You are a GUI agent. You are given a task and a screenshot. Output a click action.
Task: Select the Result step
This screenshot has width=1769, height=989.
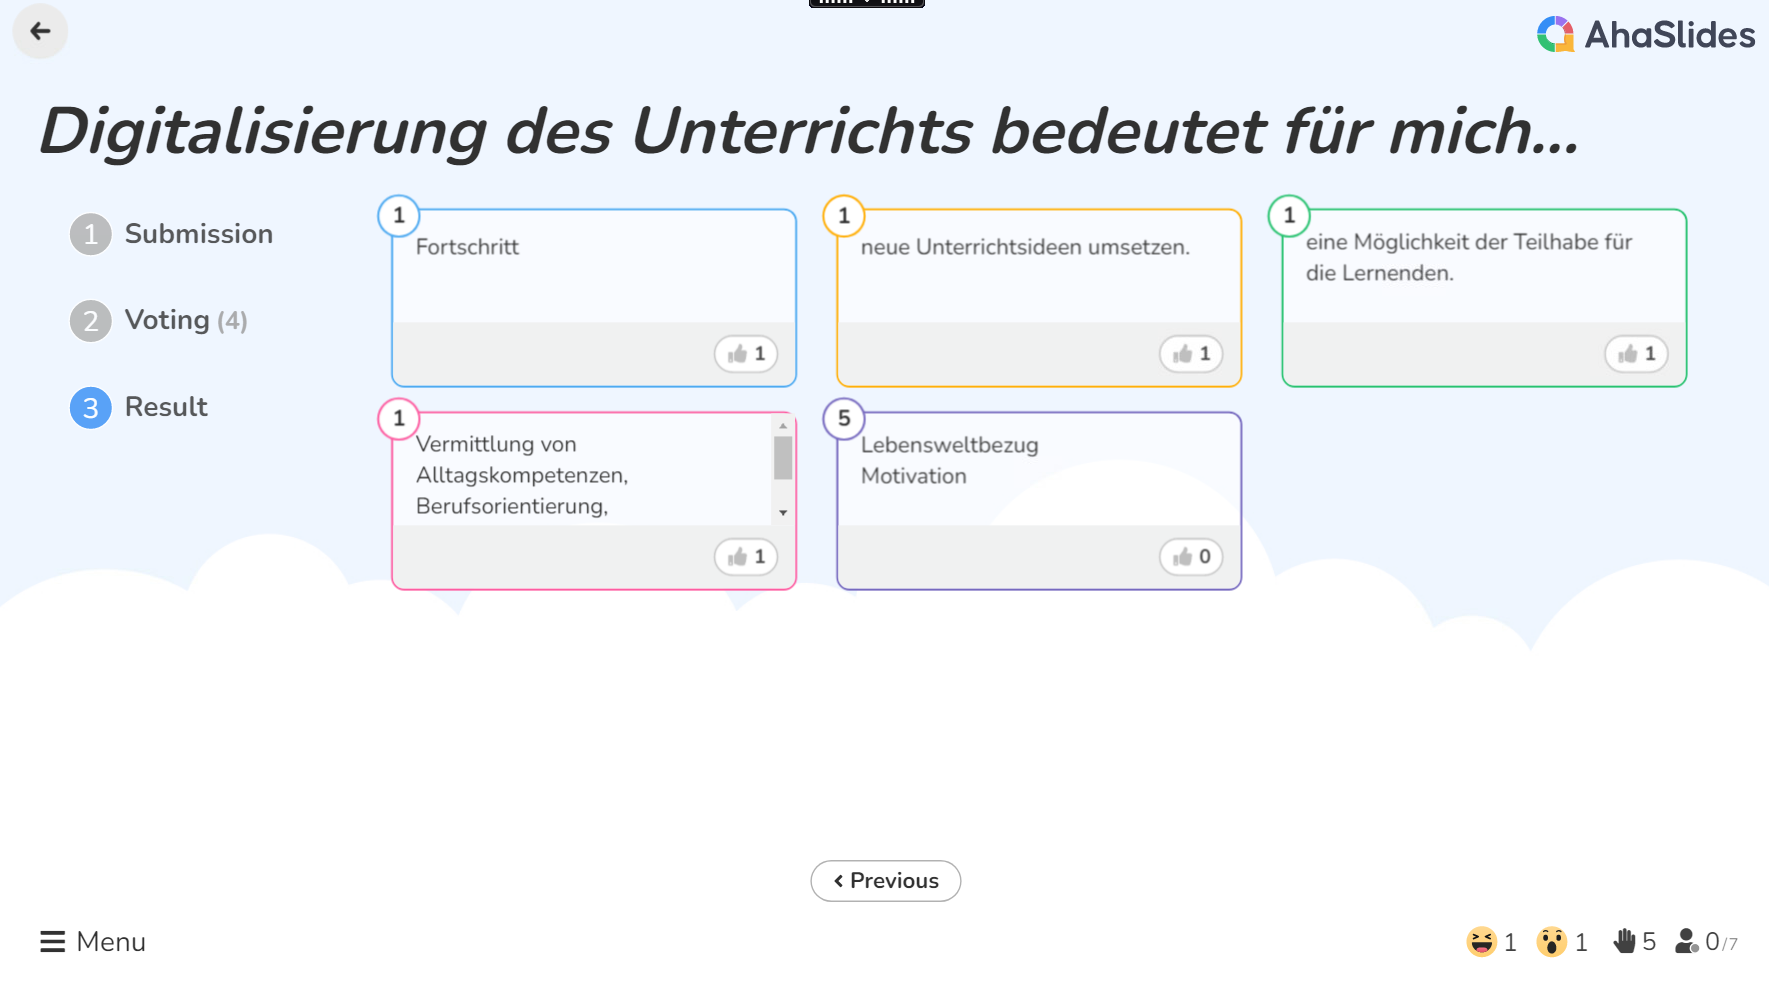tap(139, 407)
